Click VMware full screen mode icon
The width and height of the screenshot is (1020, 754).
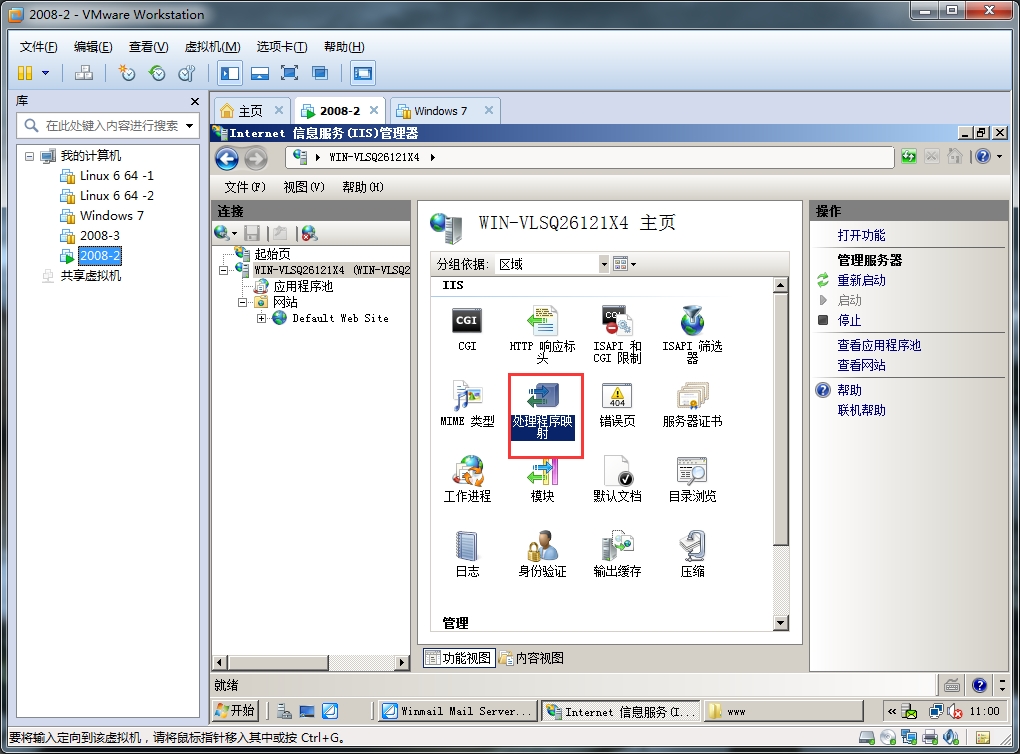pyautogui.click(x=289, y=73)
